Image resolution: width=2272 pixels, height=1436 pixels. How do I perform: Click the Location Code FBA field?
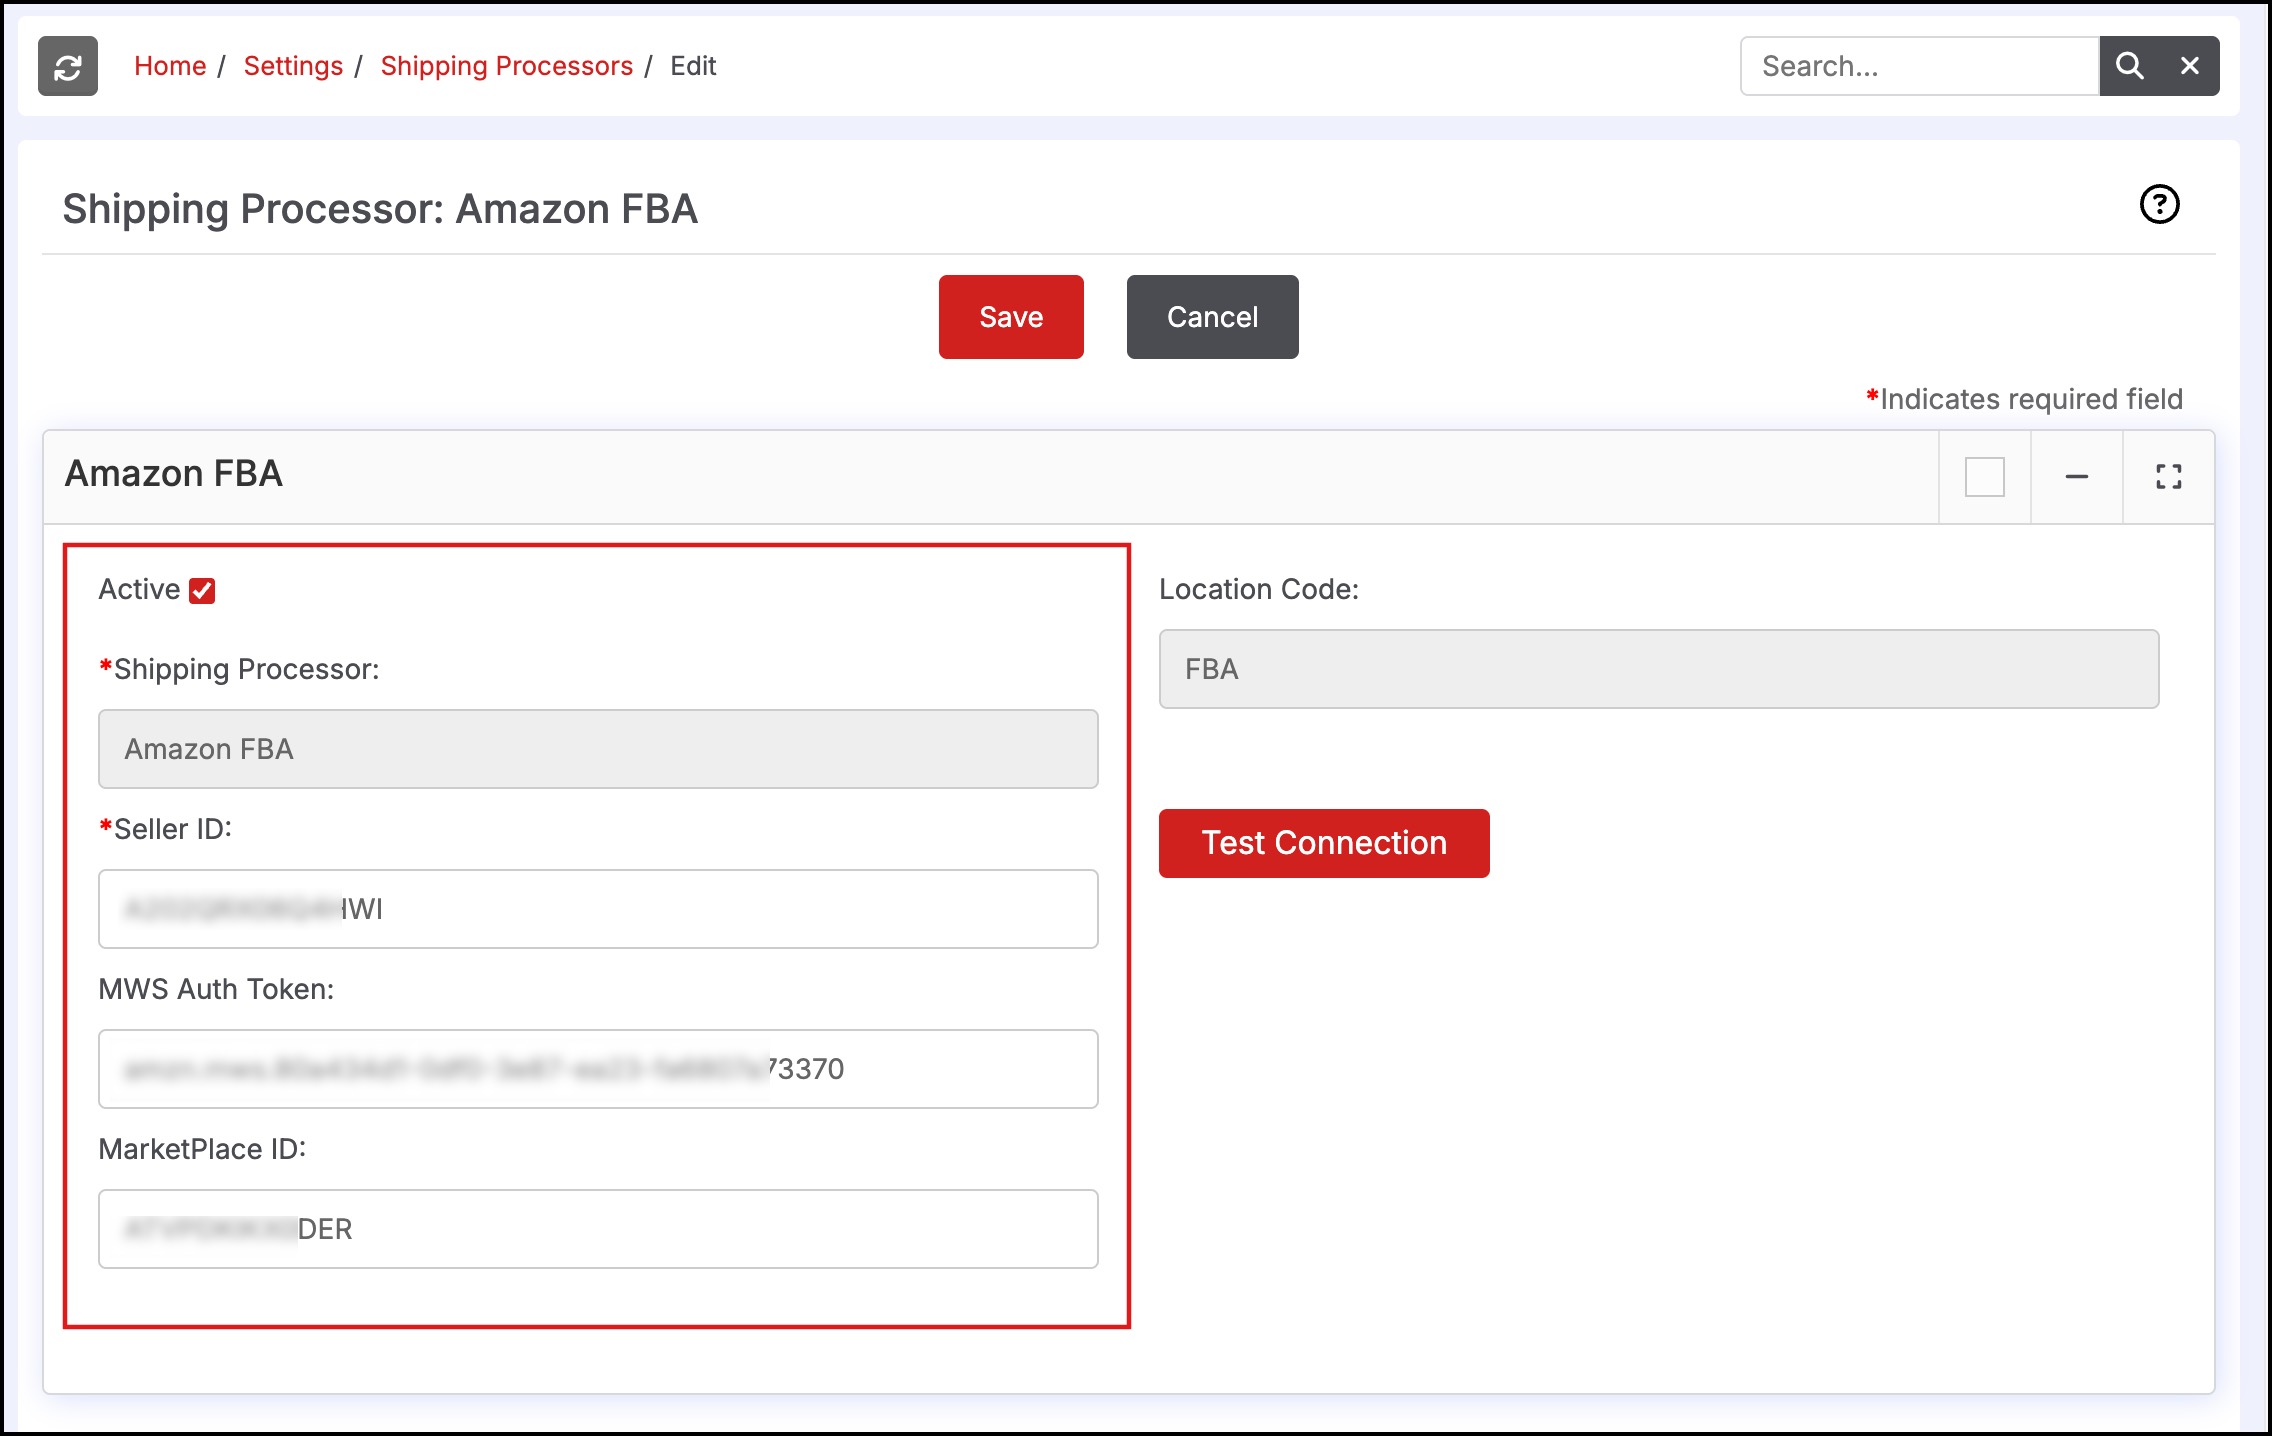(x=1658, y=669)
